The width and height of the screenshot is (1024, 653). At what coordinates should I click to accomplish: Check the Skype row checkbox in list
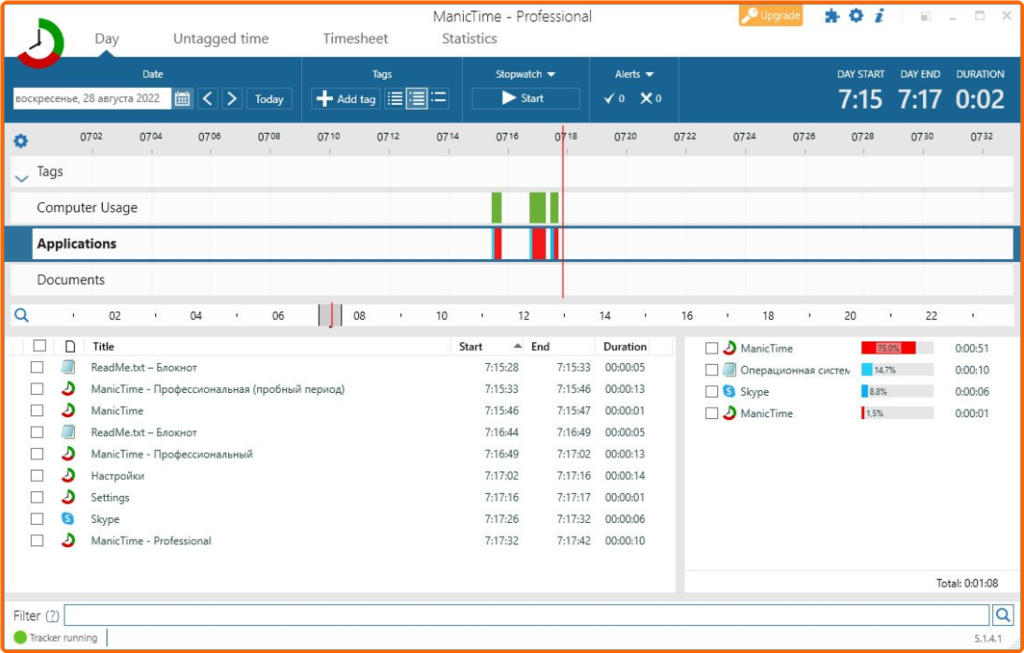pyautogui.click(x=37, y=519)
